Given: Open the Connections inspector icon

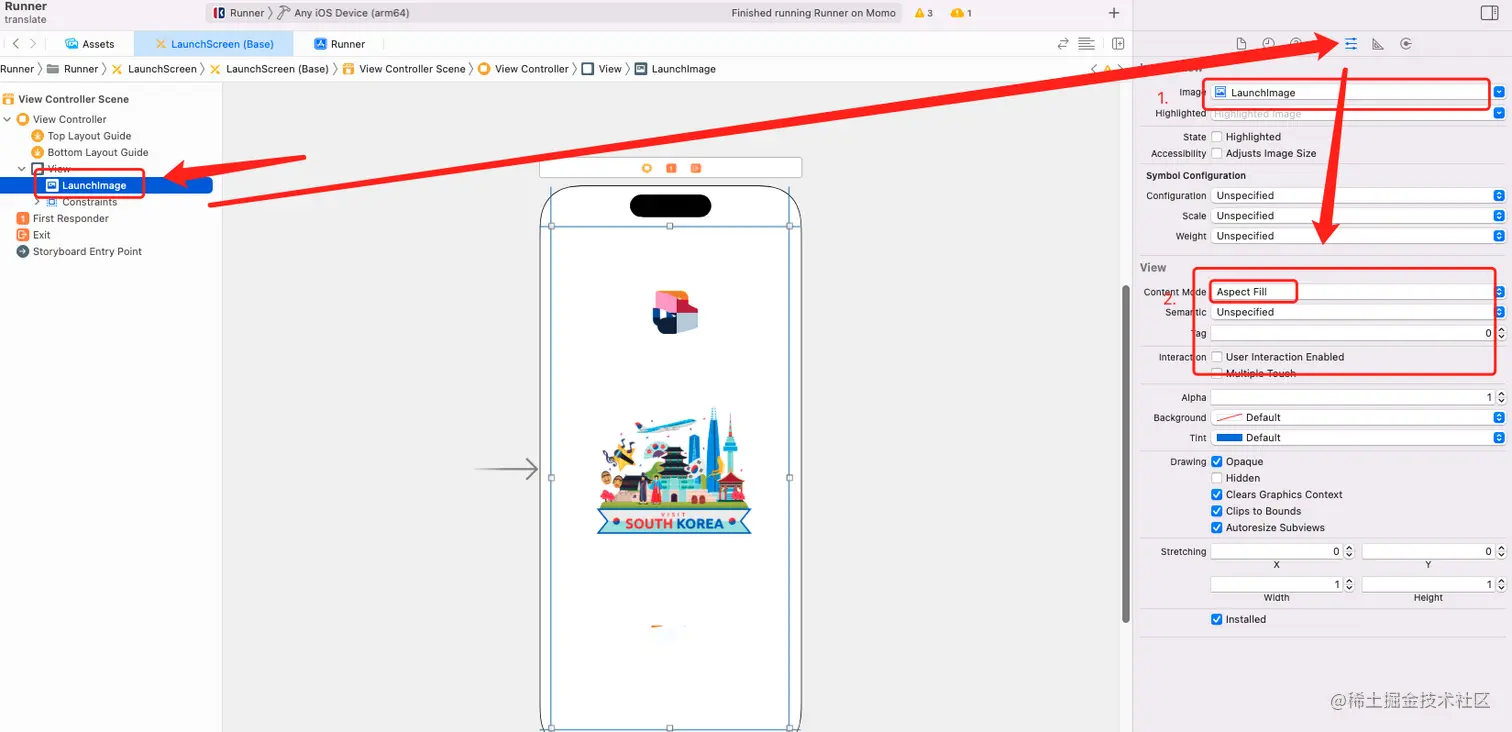Looking at the screenshot, I should tap(1406, 44).
